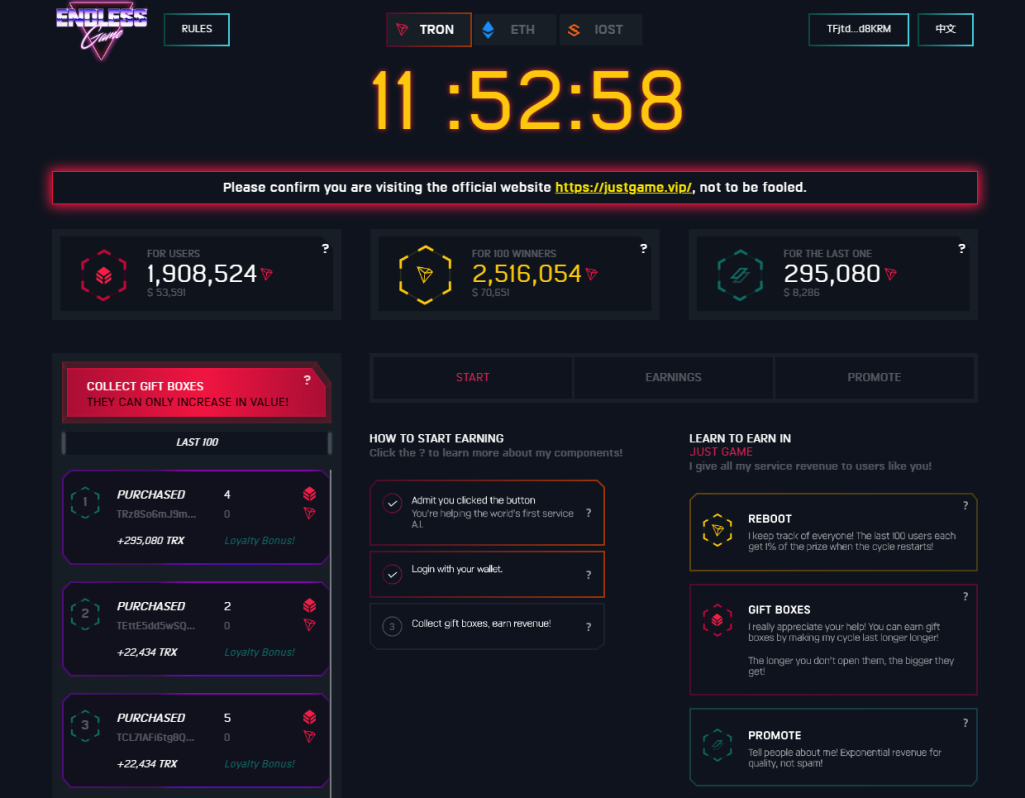Select the ETH network tab
The width and height of the screenshot is (1025, 798).
pos(514,29)
